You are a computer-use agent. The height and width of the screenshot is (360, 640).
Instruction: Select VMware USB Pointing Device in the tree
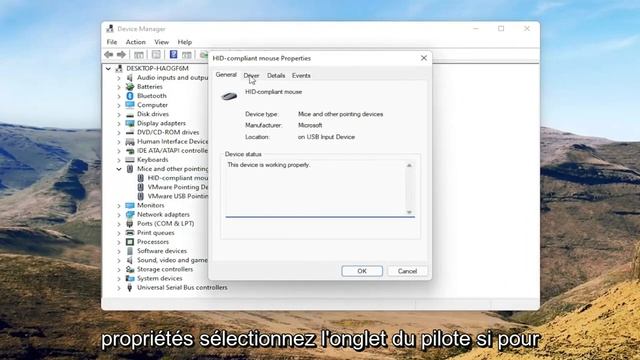[x=178, y=196]
